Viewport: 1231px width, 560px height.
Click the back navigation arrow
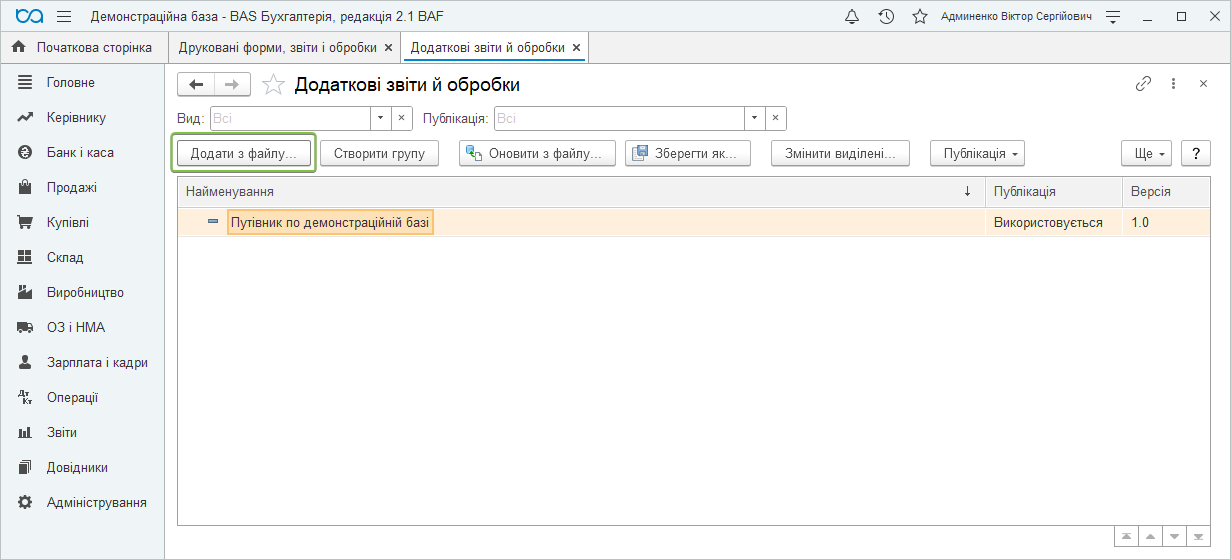coord(196,85)
